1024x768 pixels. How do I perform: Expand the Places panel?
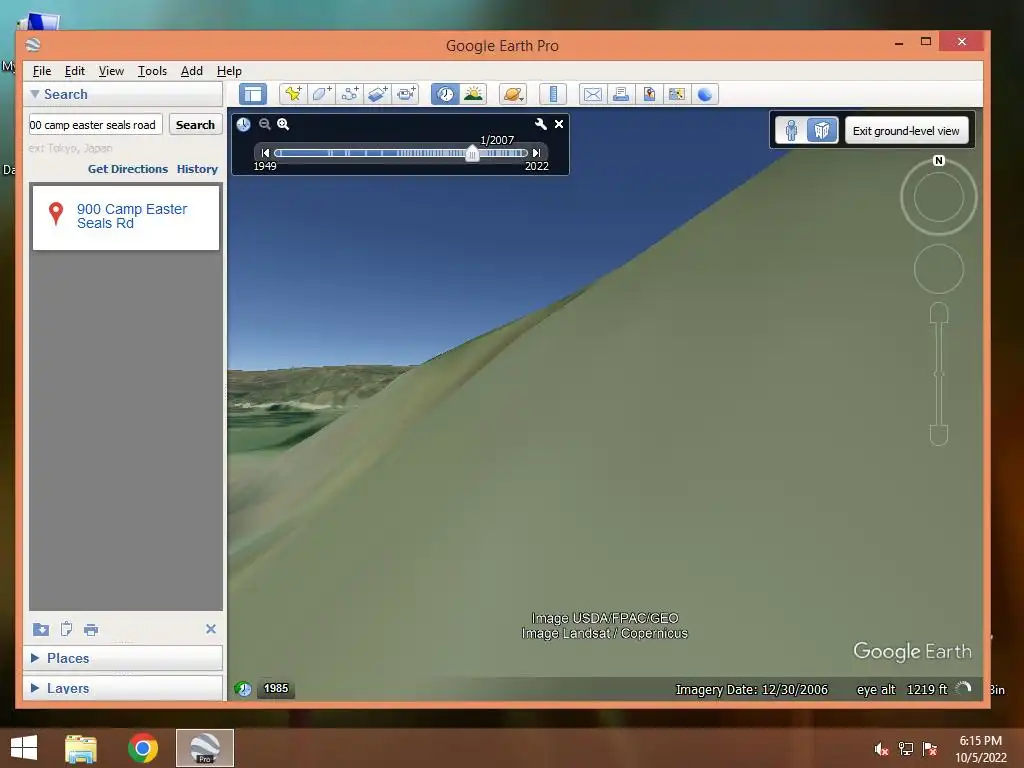(35, 658)
